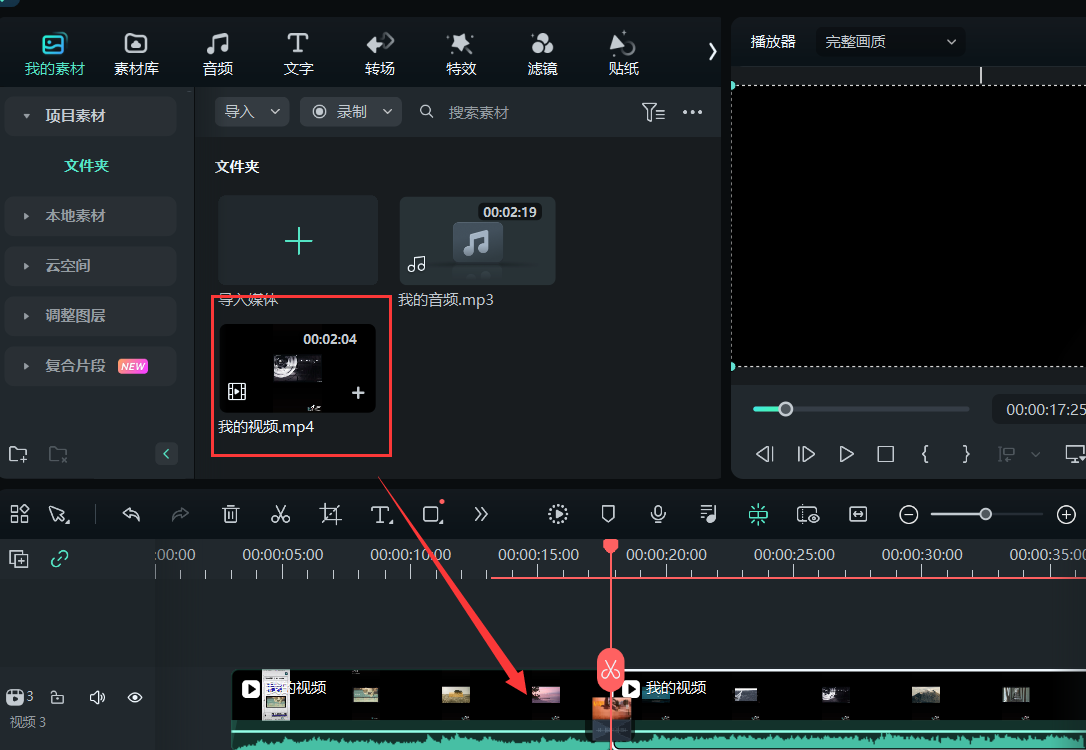Screen dimensions: 1086x750
Task: Click the timeline zoom slider handle
Action: point(985,514)
